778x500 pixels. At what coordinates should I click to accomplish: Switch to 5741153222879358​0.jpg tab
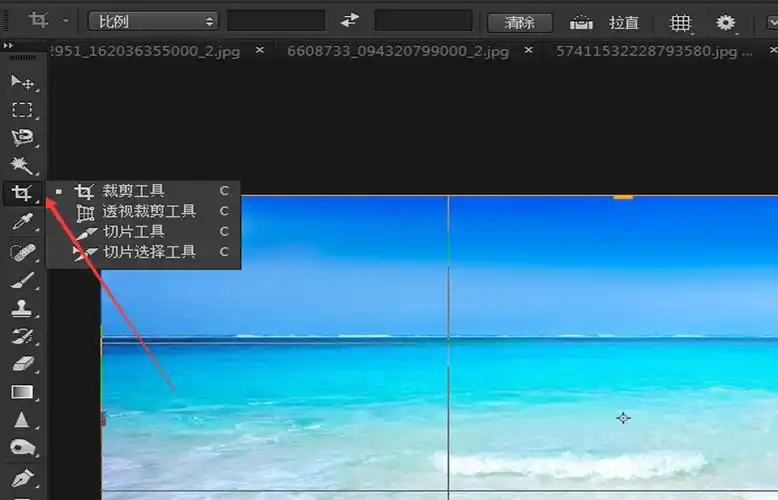click(x=654, y=51)
